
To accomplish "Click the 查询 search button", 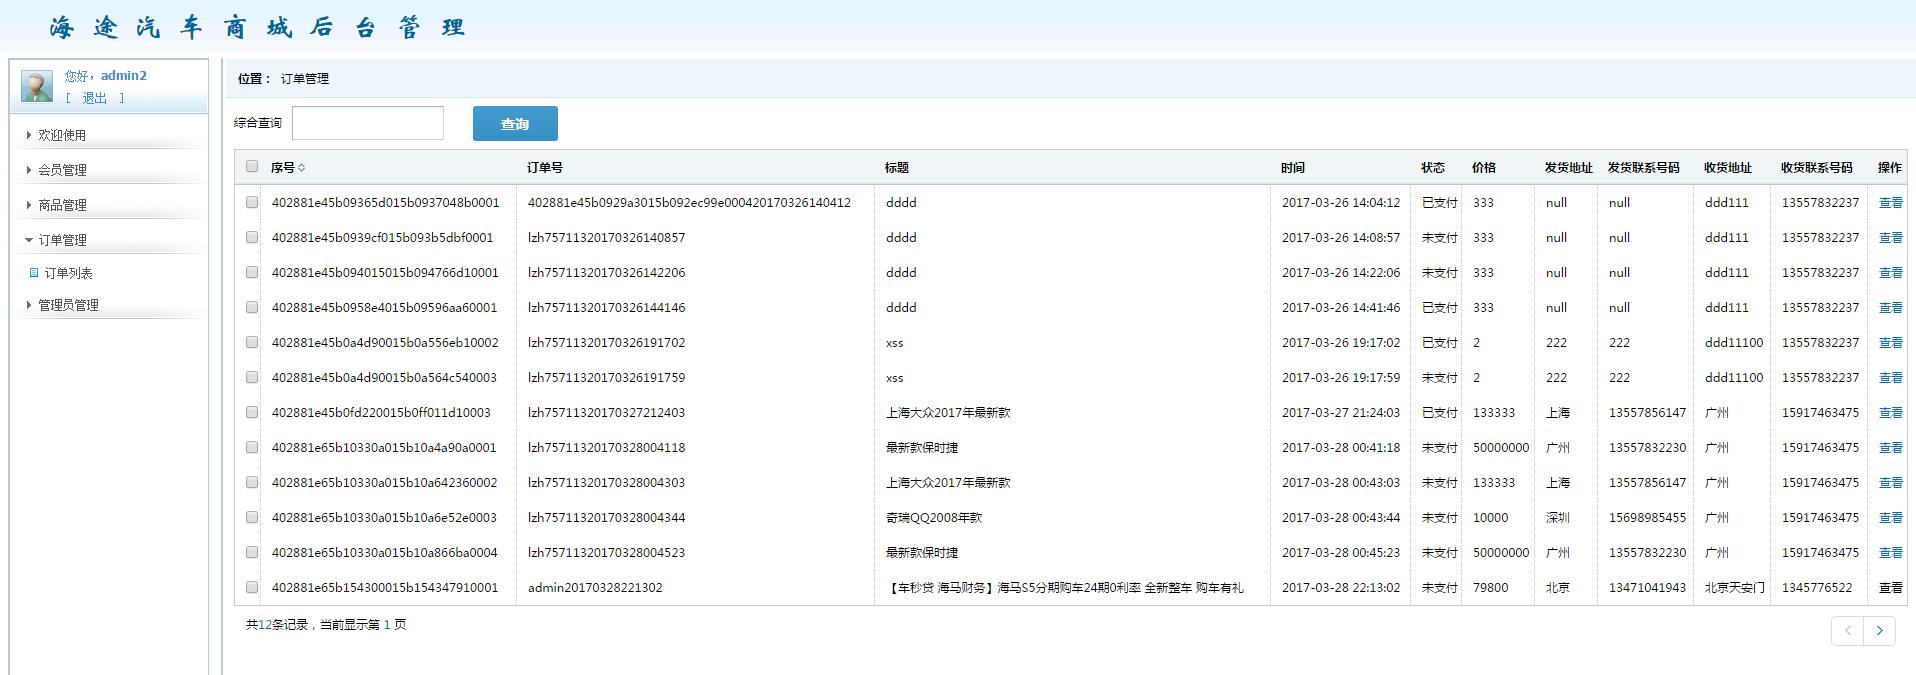I will (515, 124).
